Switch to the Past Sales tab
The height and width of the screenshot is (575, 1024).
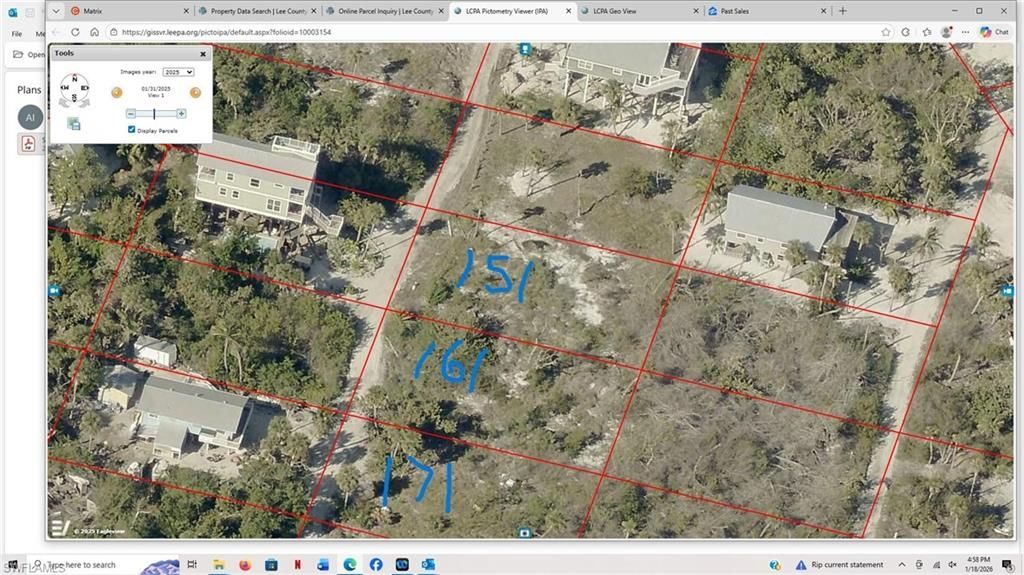click(761, 11)
